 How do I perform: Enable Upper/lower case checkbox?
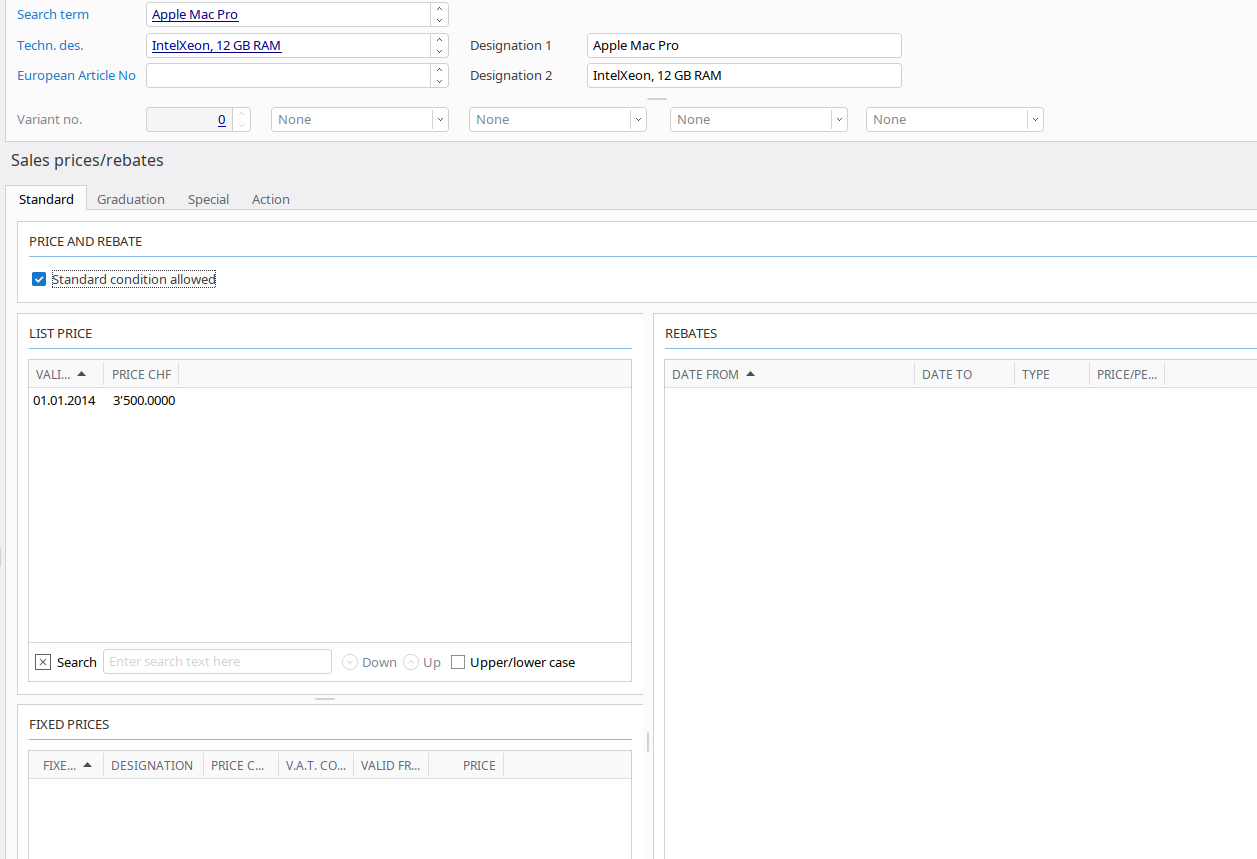458,662
